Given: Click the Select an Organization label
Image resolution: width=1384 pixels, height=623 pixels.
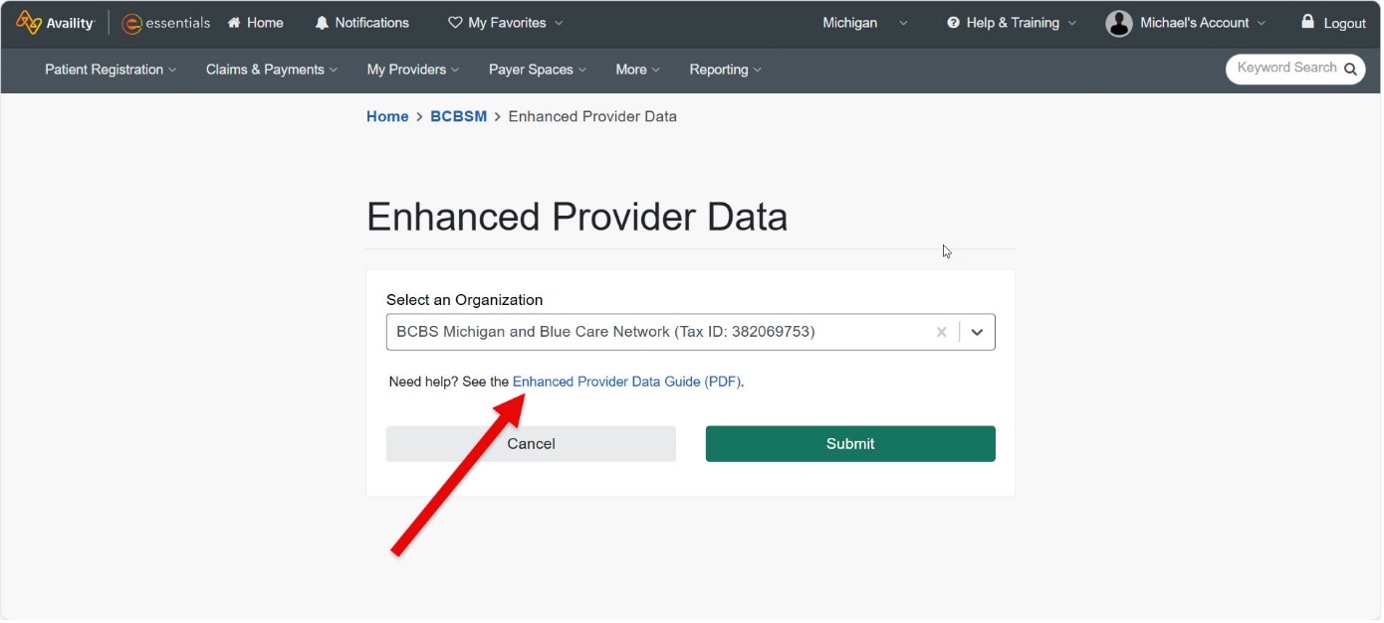Looking at the screenshot, I should point(464,300).
